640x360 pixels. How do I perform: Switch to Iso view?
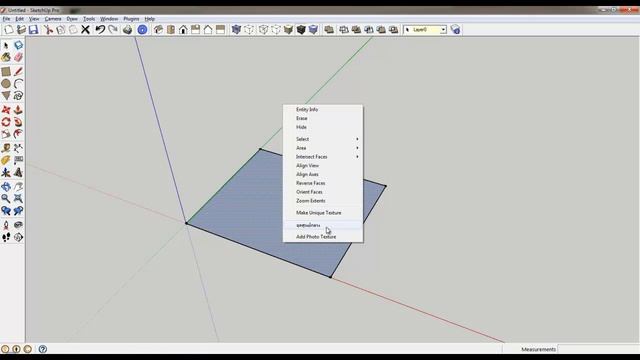click(158, 29)
